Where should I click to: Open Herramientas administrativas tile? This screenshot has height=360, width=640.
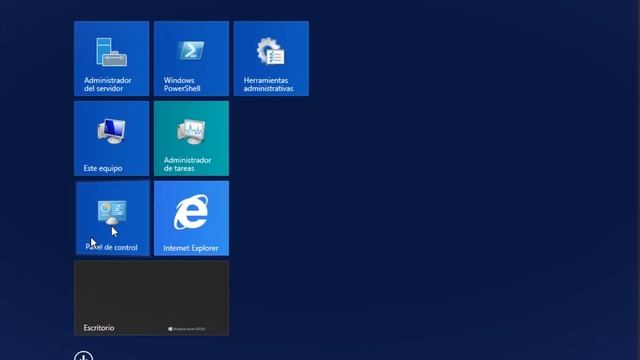coord(271,59)
